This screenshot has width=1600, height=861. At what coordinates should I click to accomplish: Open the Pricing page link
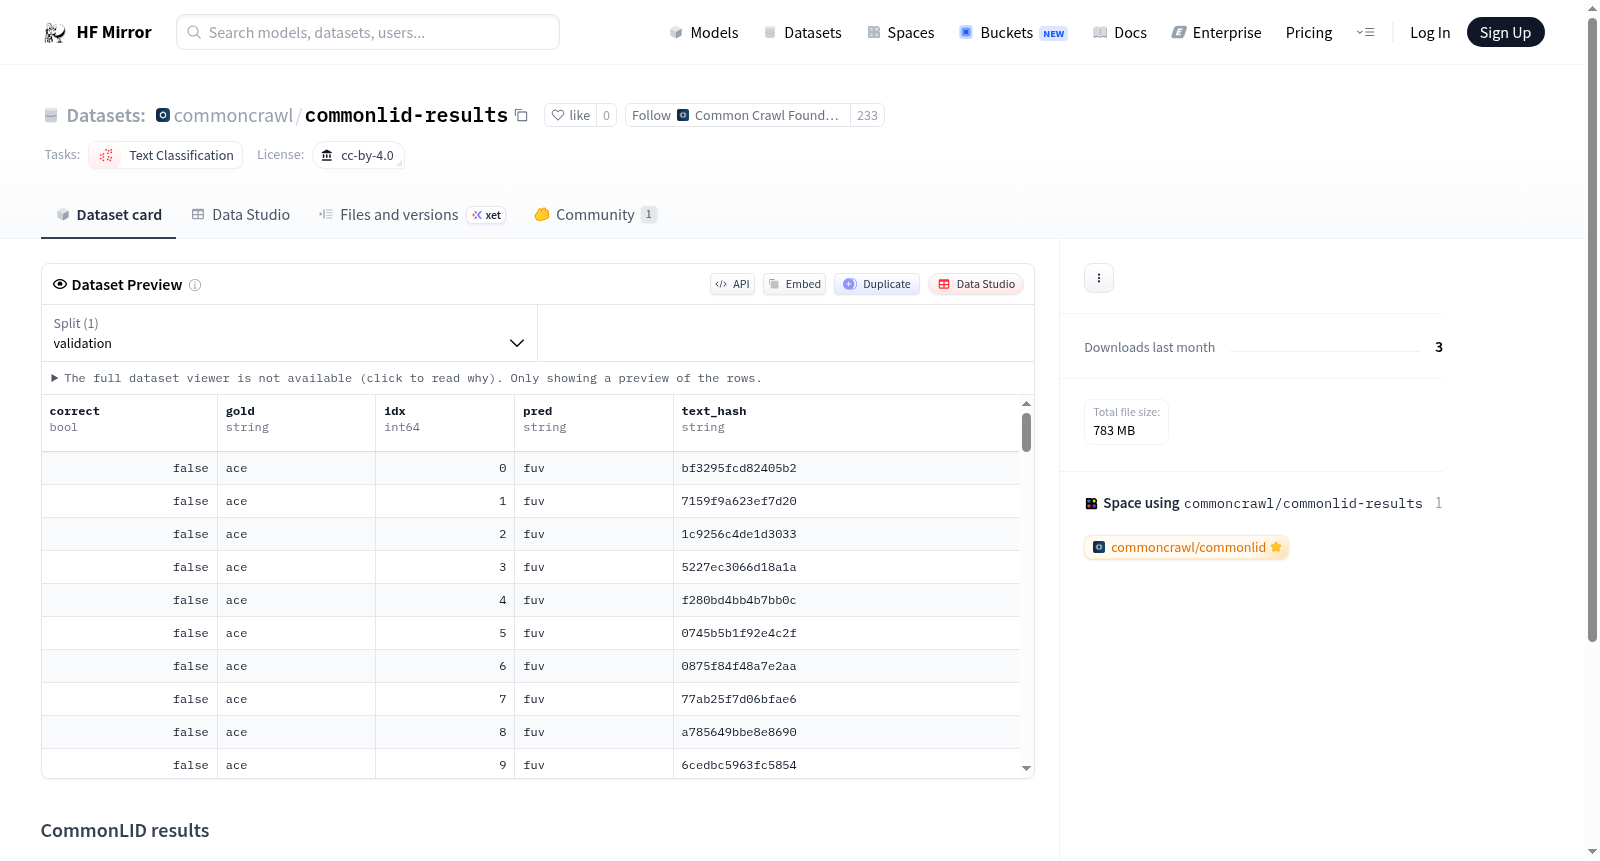[1309, 33]
